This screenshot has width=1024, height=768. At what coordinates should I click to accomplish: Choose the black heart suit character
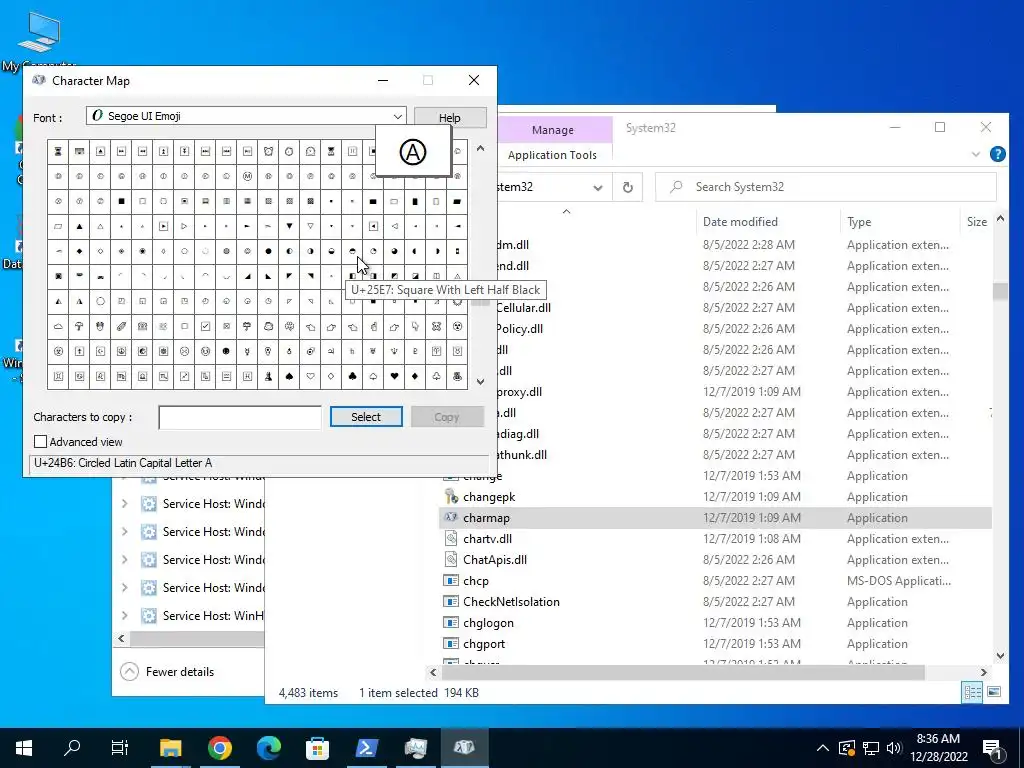coord(394,376)
